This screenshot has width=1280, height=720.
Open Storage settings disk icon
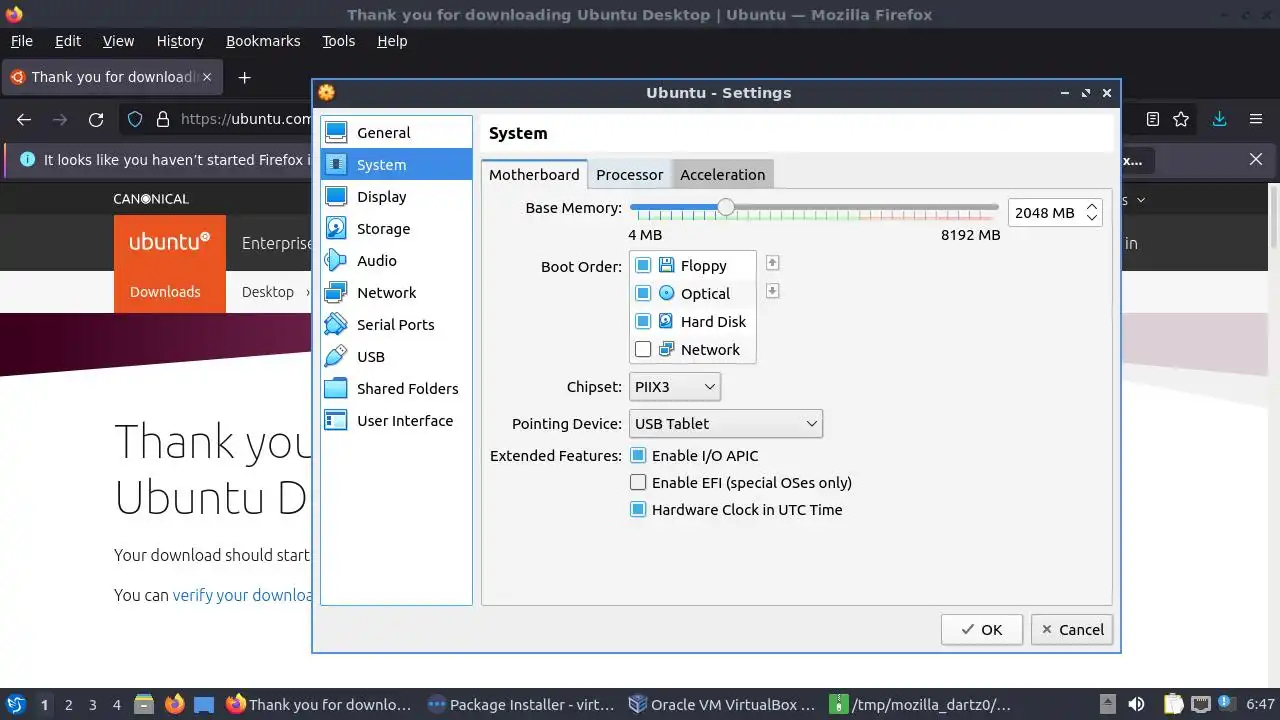tap(336, 228)
